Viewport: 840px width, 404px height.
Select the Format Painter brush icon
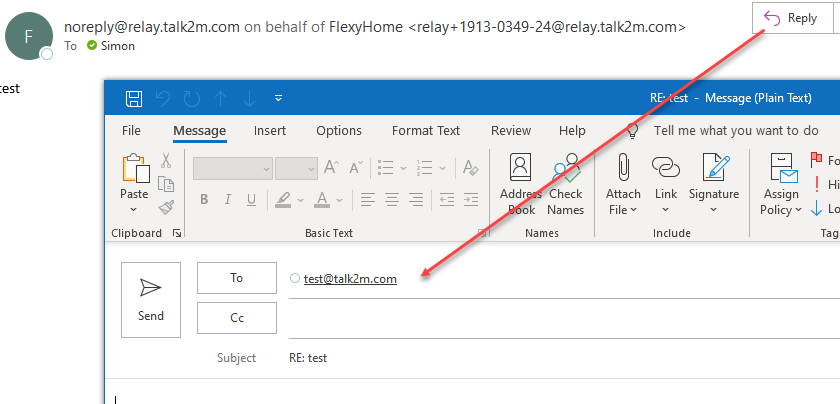(x=166, y=207)
